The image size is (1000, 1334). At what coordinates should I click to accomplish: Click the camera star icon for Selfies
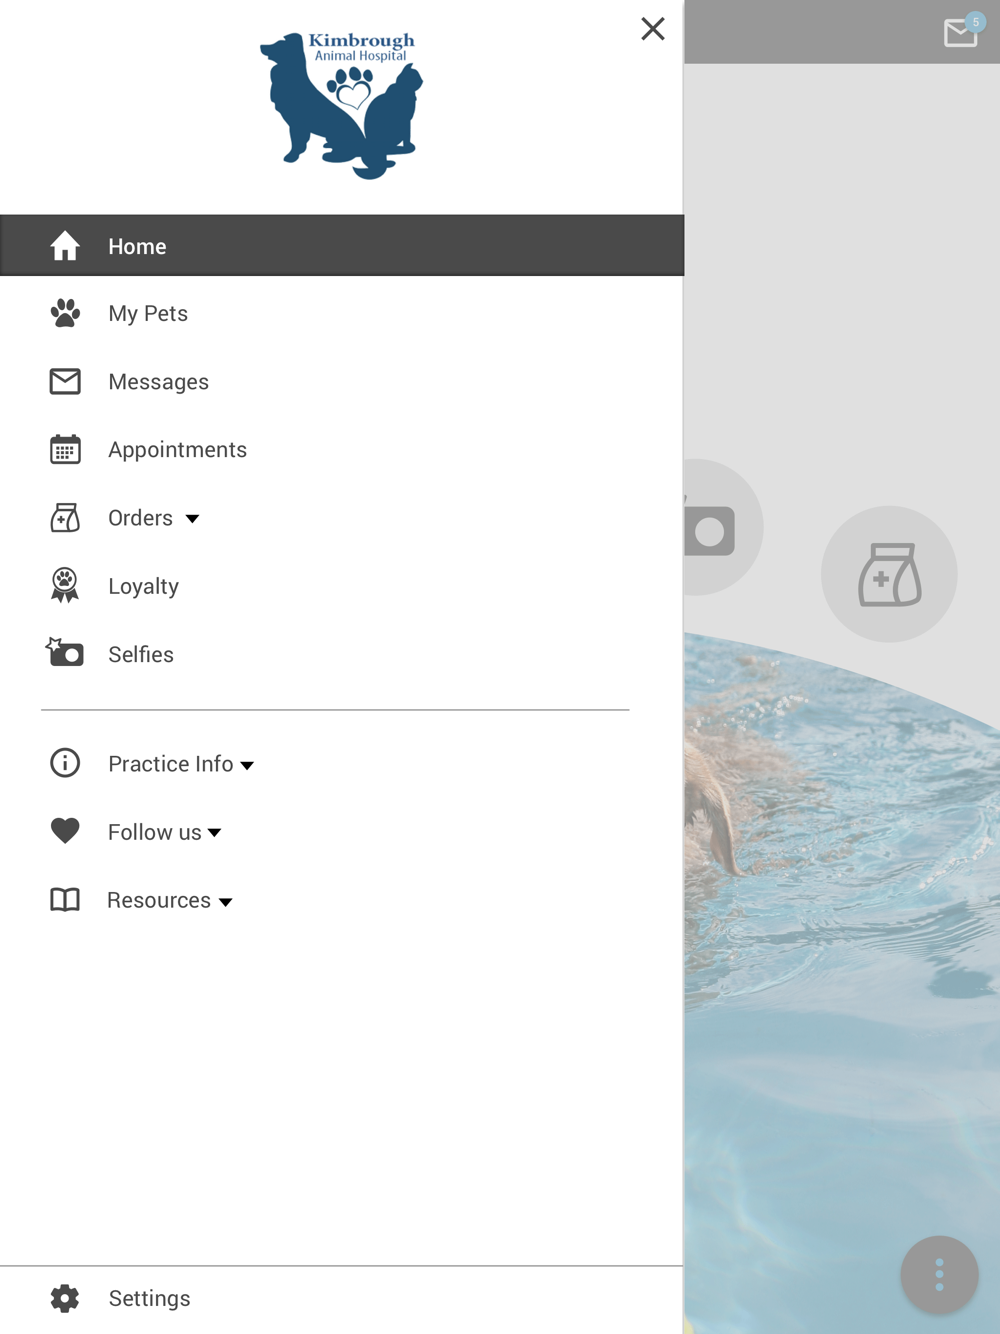pos(65,652)
